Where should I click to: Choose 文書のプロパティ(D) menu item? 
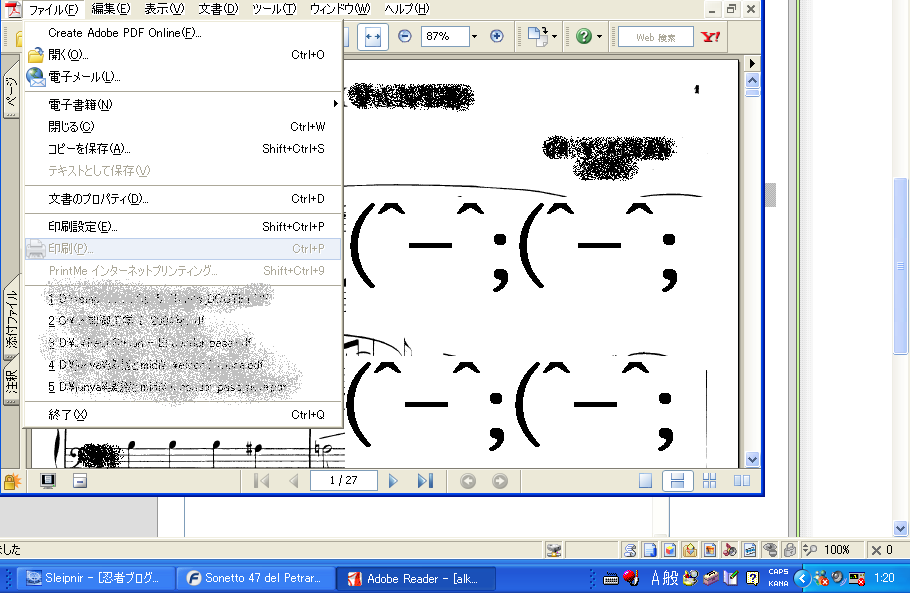tap(183, 199)
